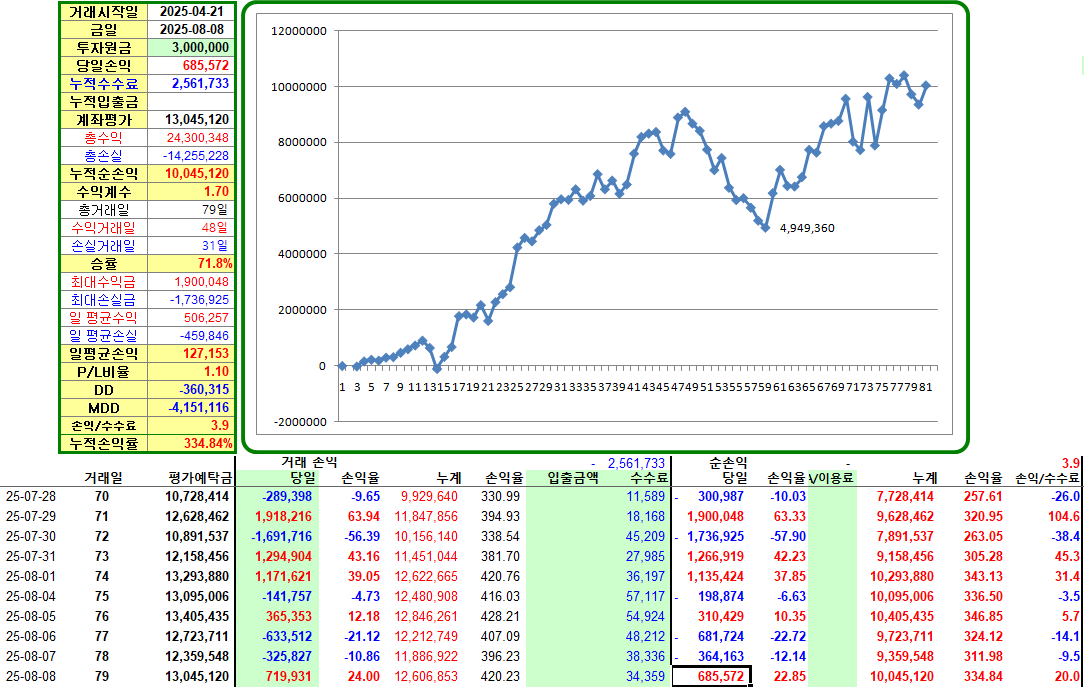Click the chart y-axis label -2000000
Image resolution: width=1084 pixels, height=687 pixels.
click(x=299, y=422)
